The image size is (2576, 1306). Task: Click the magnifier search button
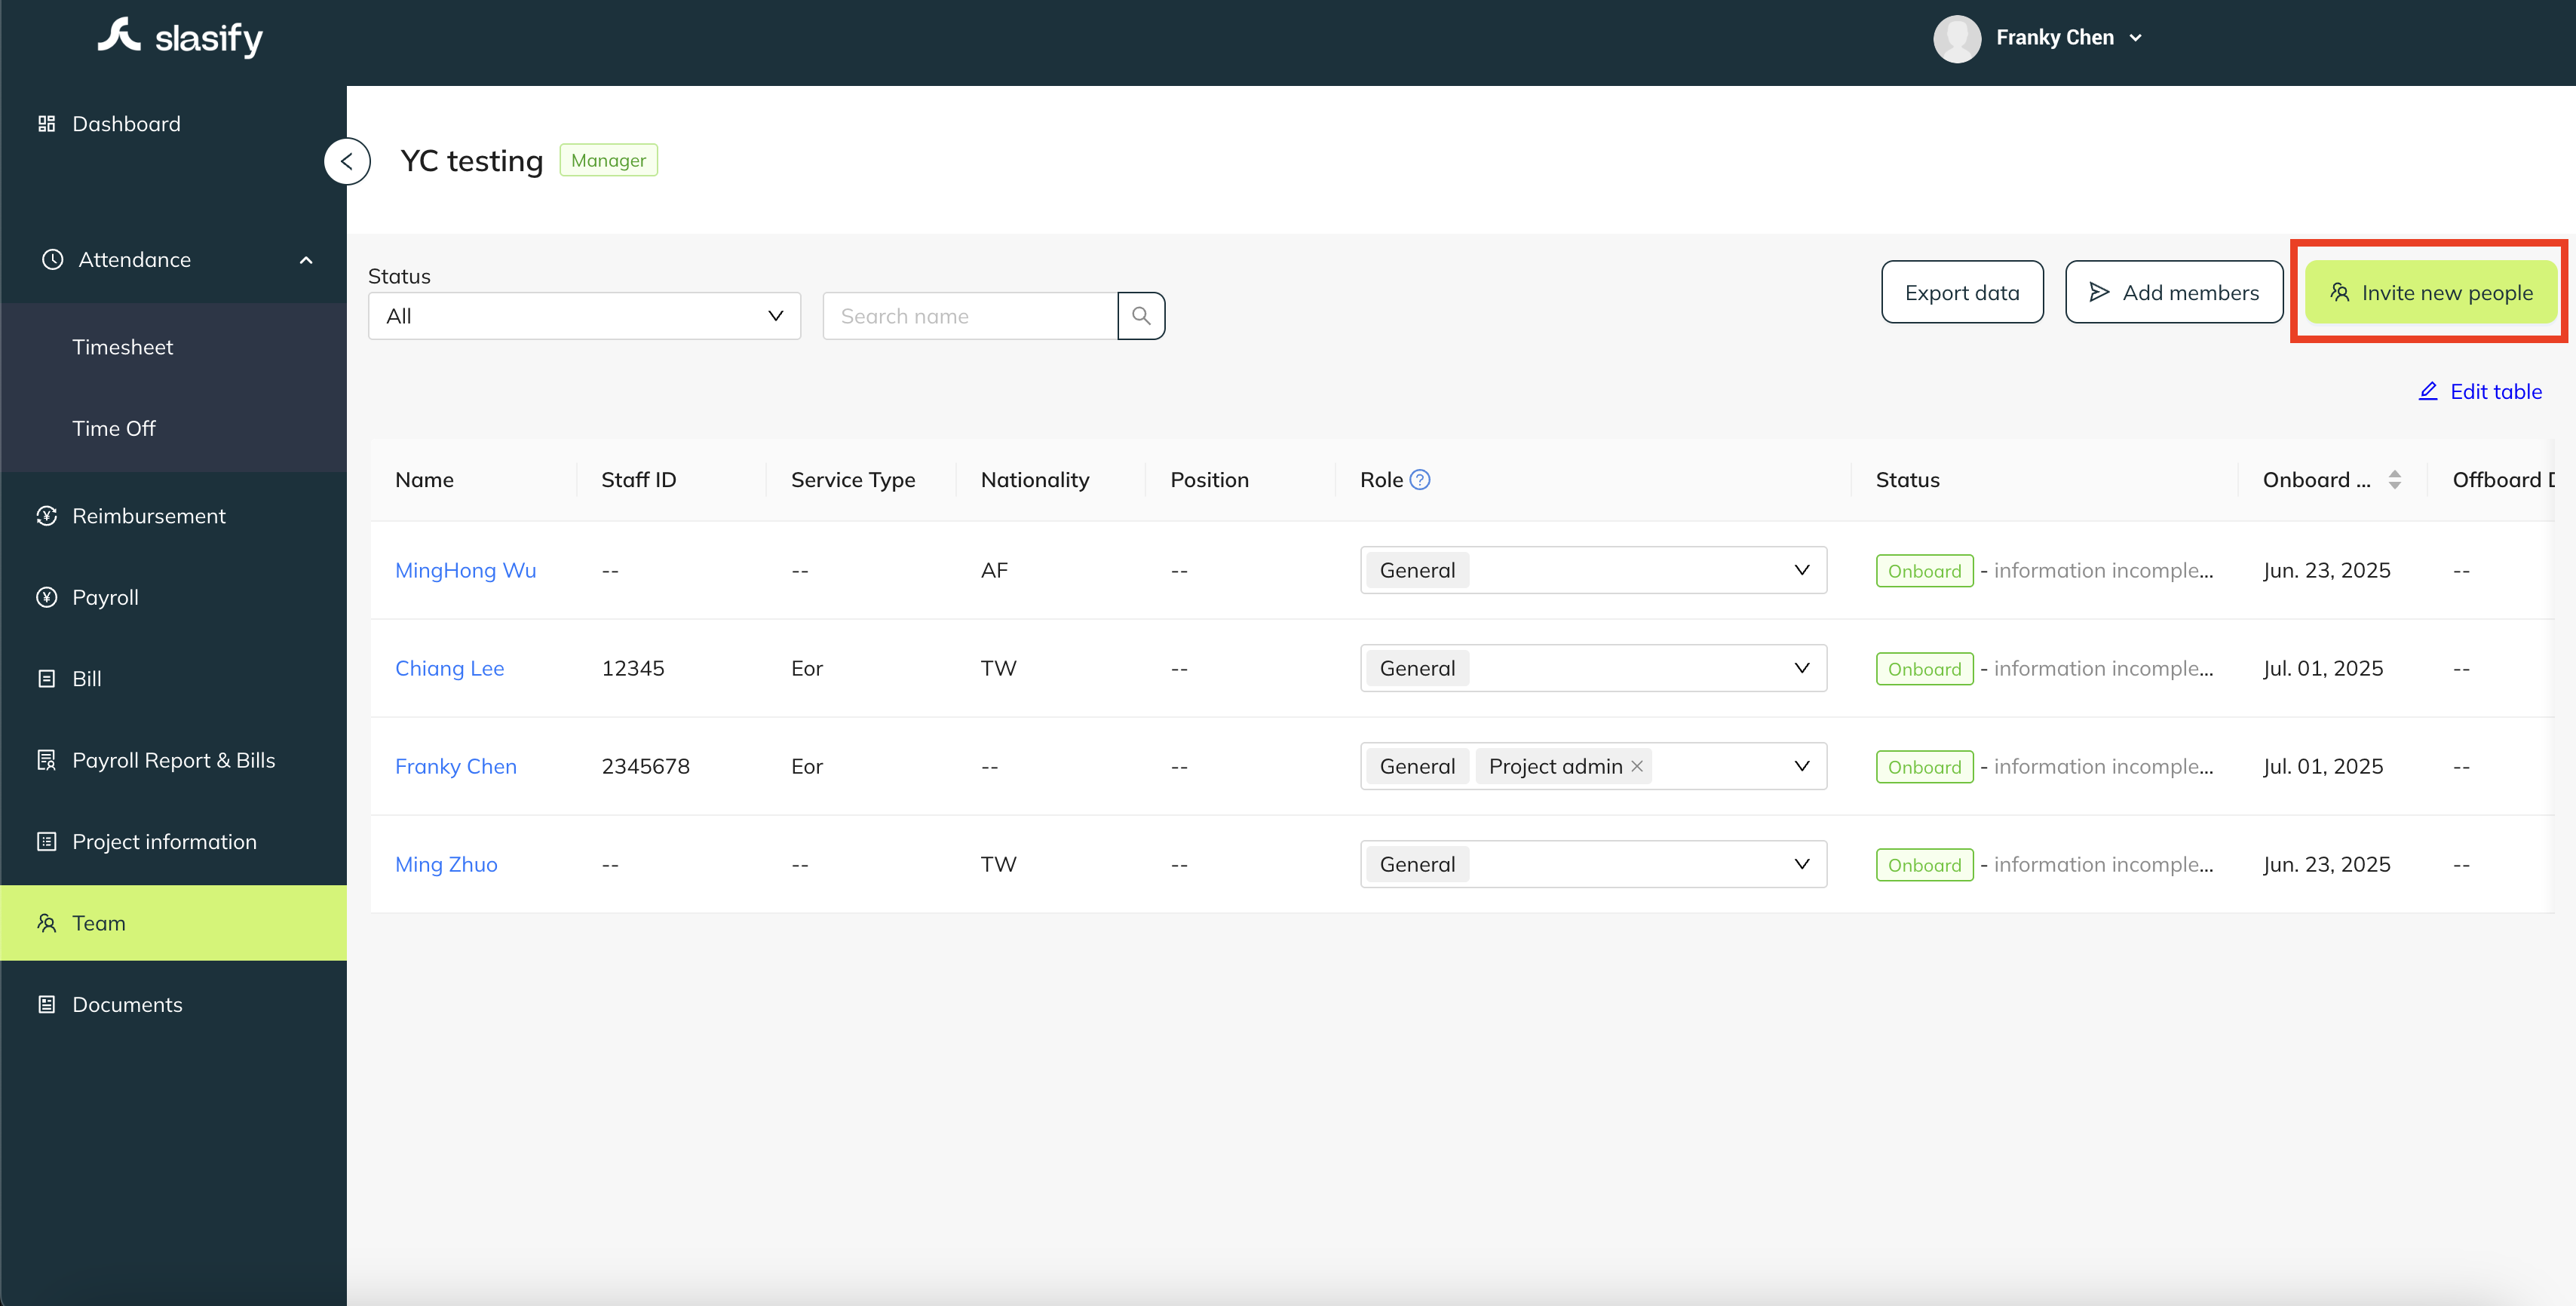pos(1141,316)
